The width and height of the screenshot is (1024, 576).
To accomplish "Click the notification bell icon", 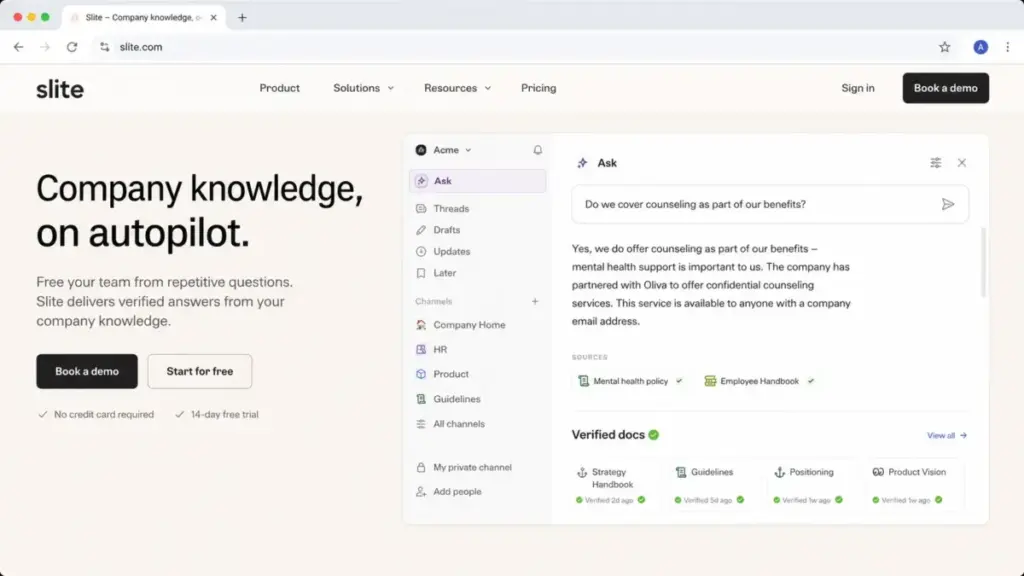I will (x=537, y=150).
